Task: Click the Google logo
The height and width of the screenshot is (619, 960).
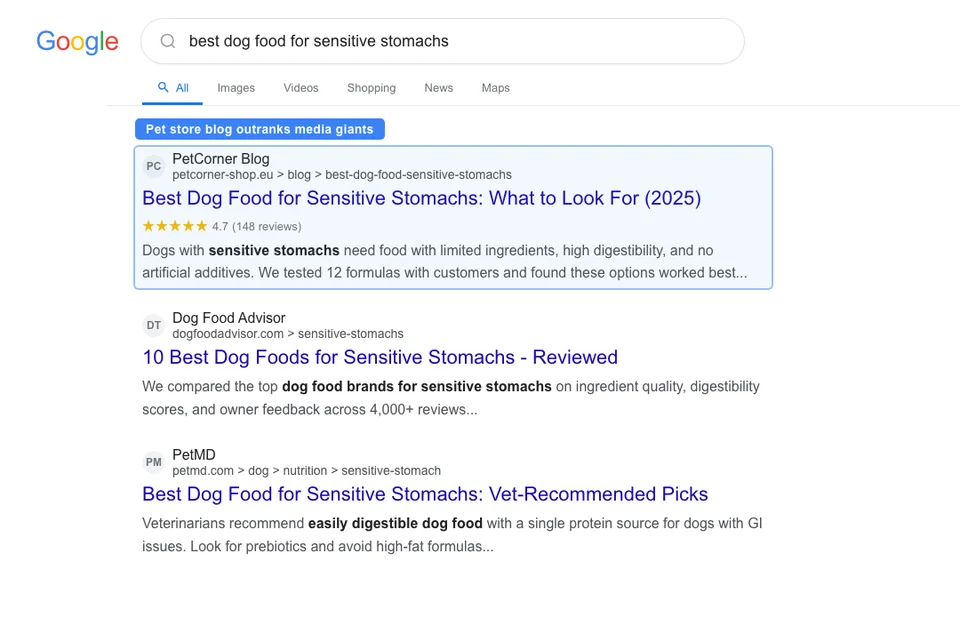Action: click(77, 42)
